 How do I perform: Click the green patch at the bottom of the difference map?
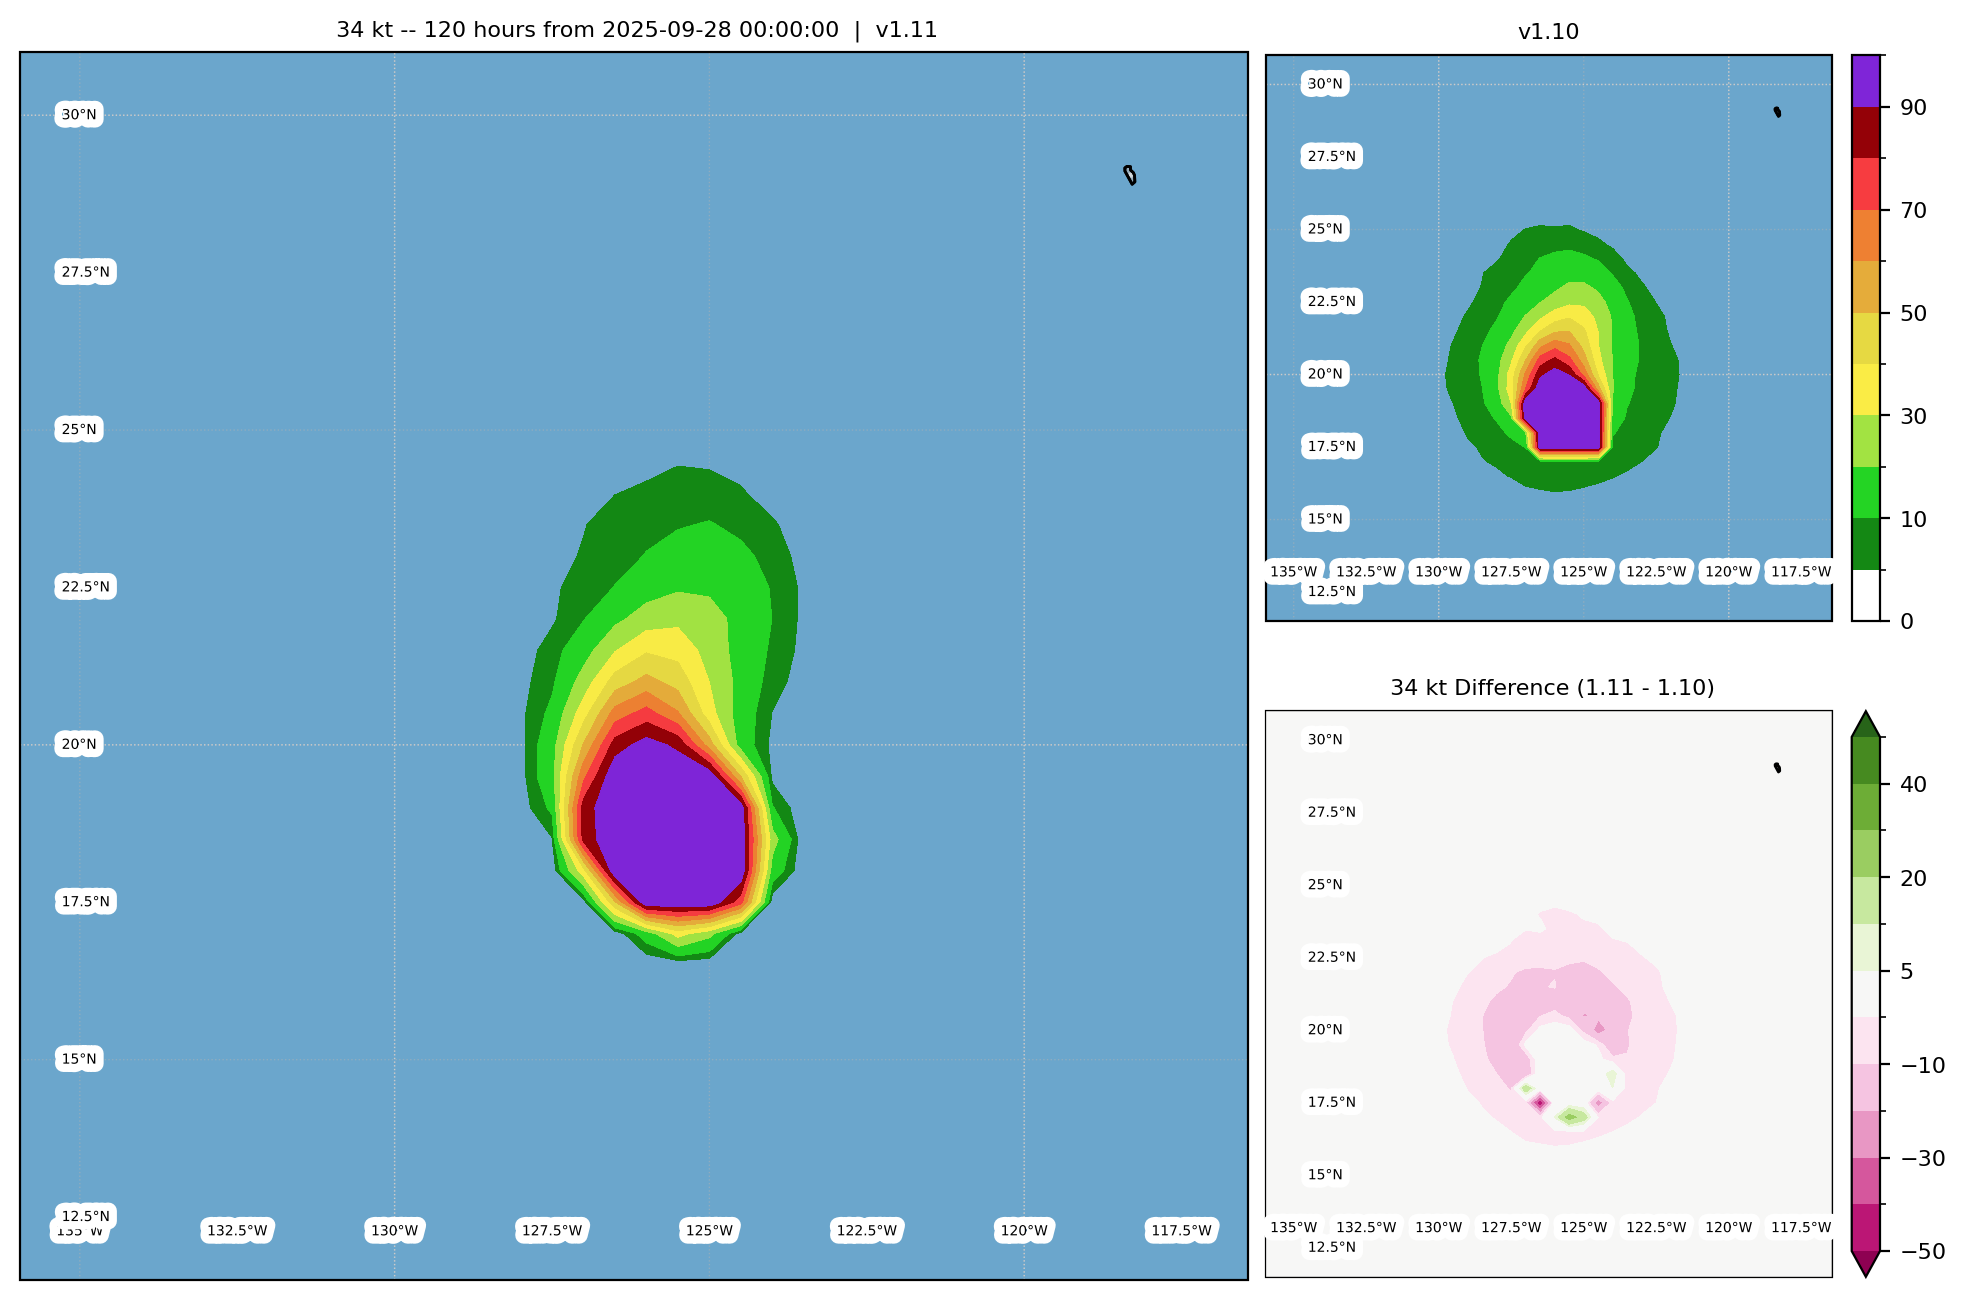tap(1572, 1116)
